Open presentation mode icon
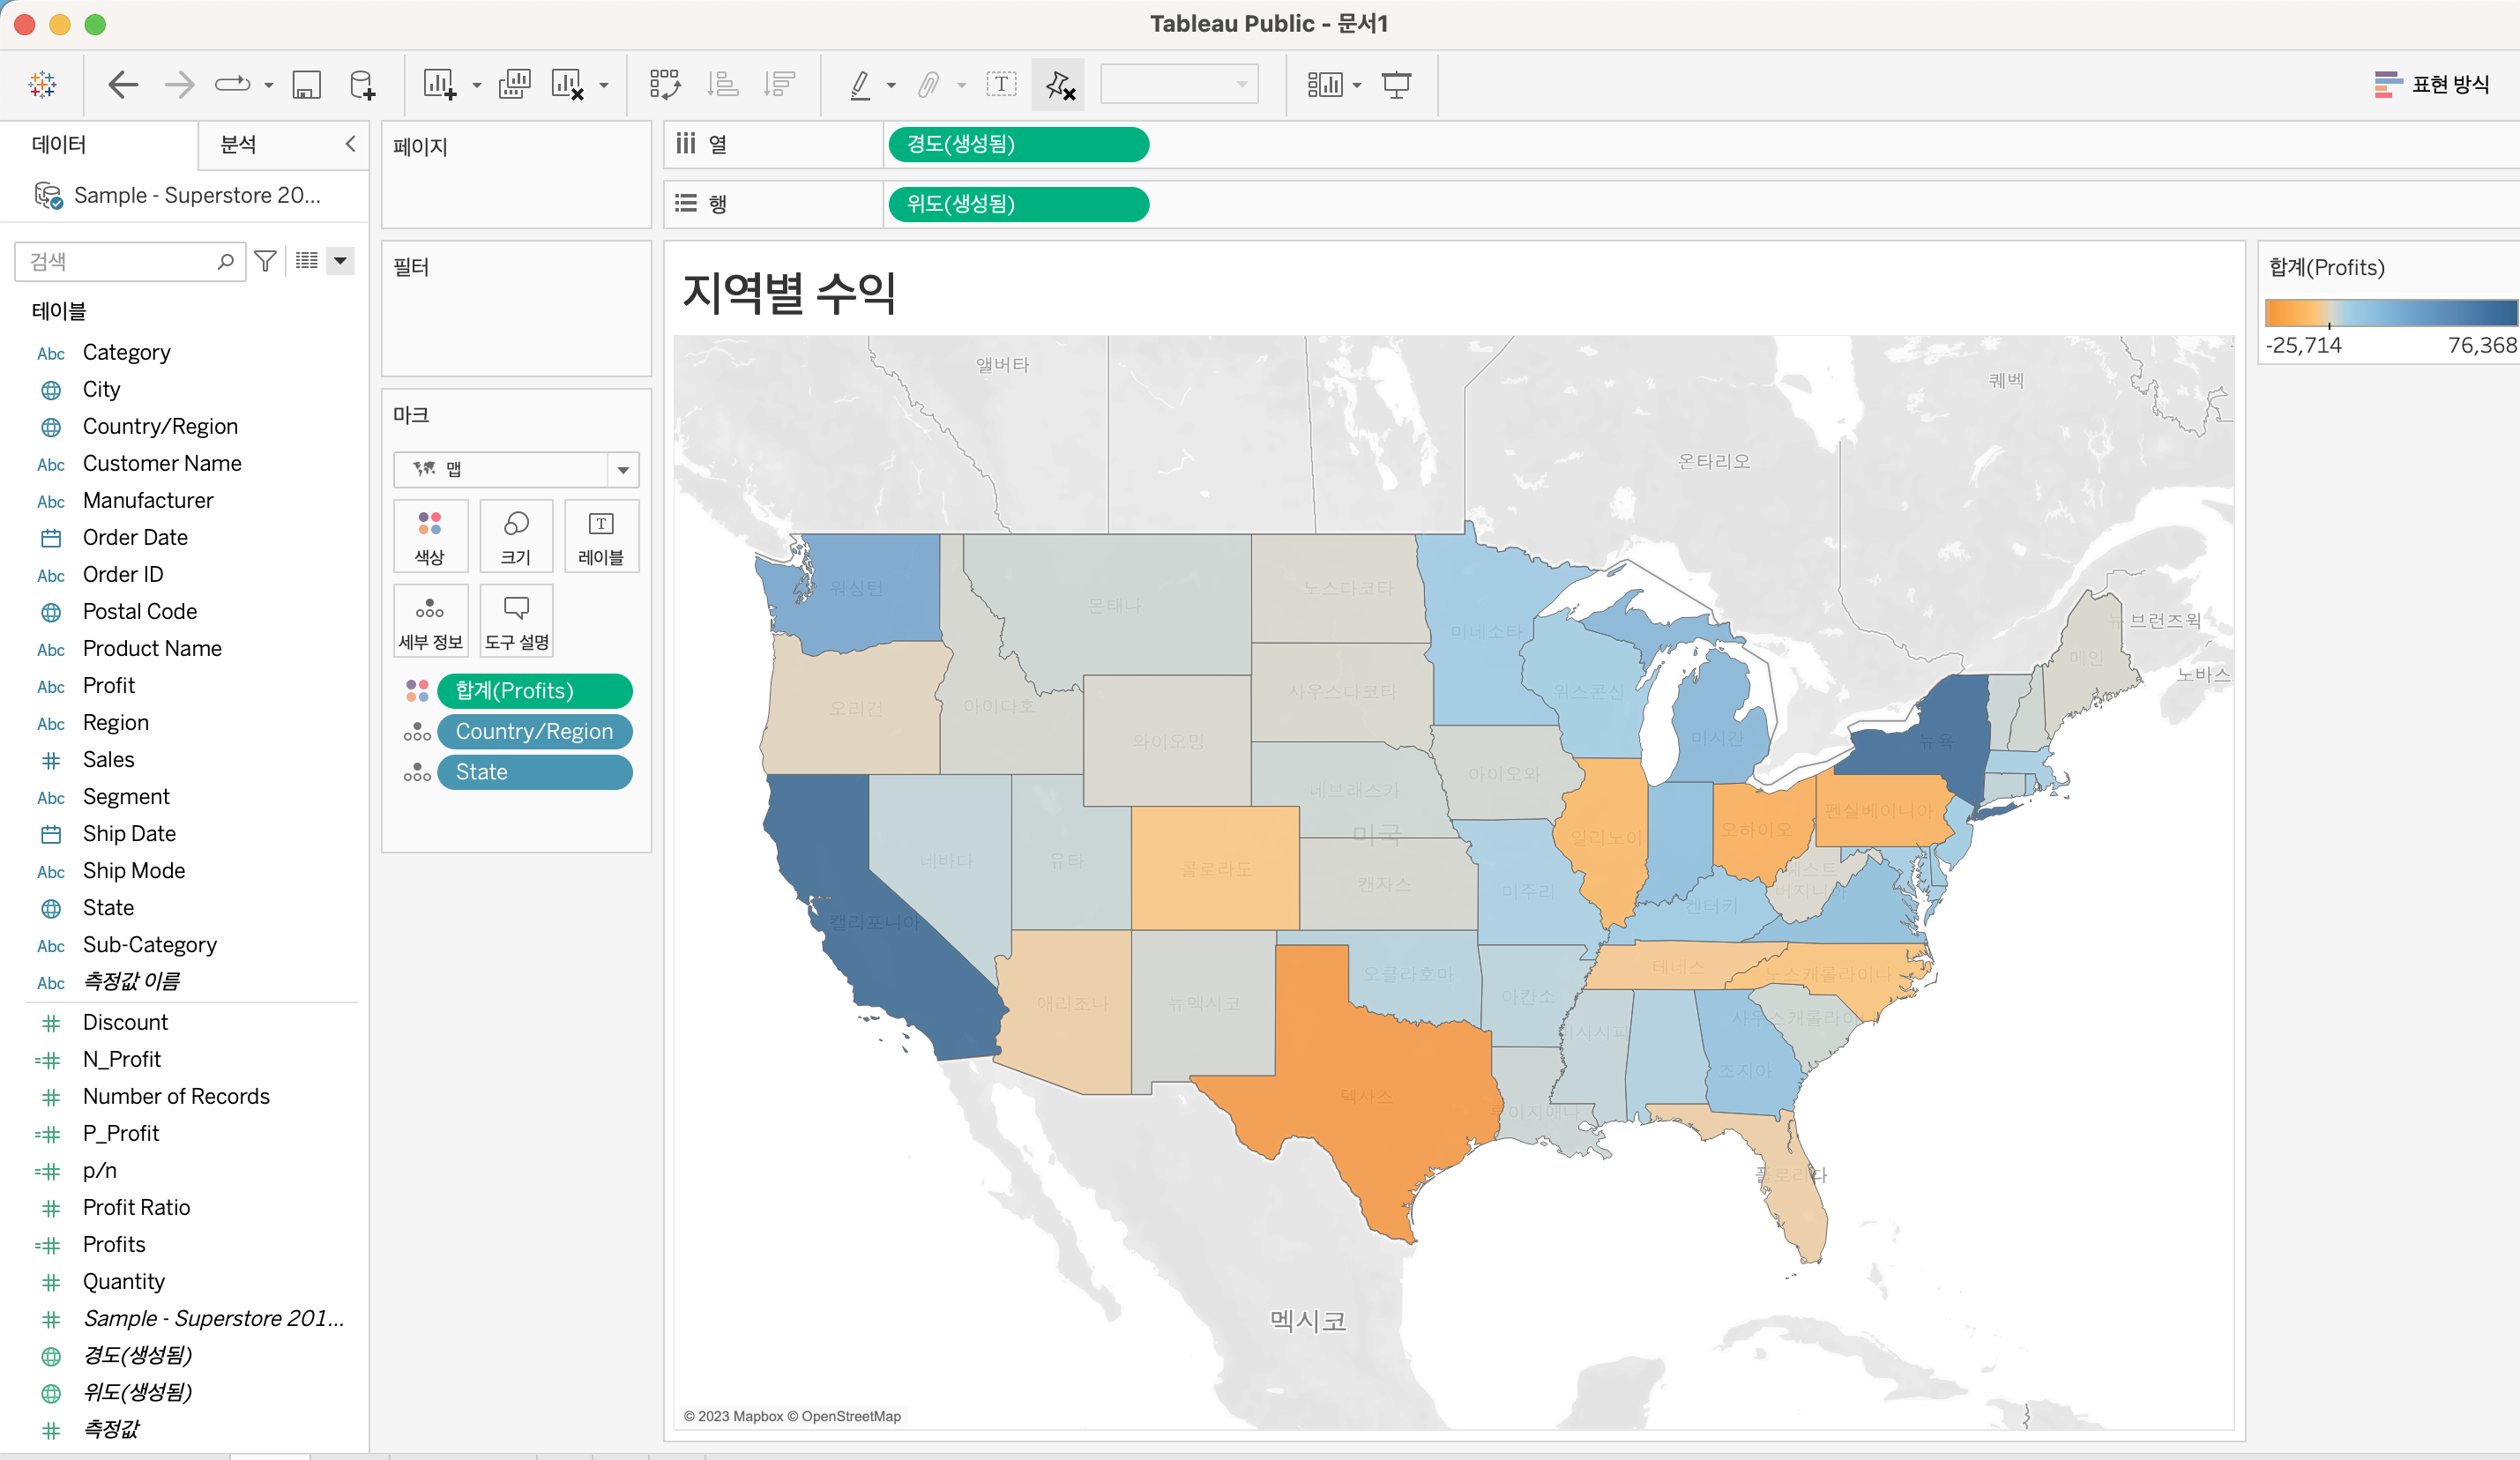The width and height of the screenshot is (2520, 1460). [1396, 85]
